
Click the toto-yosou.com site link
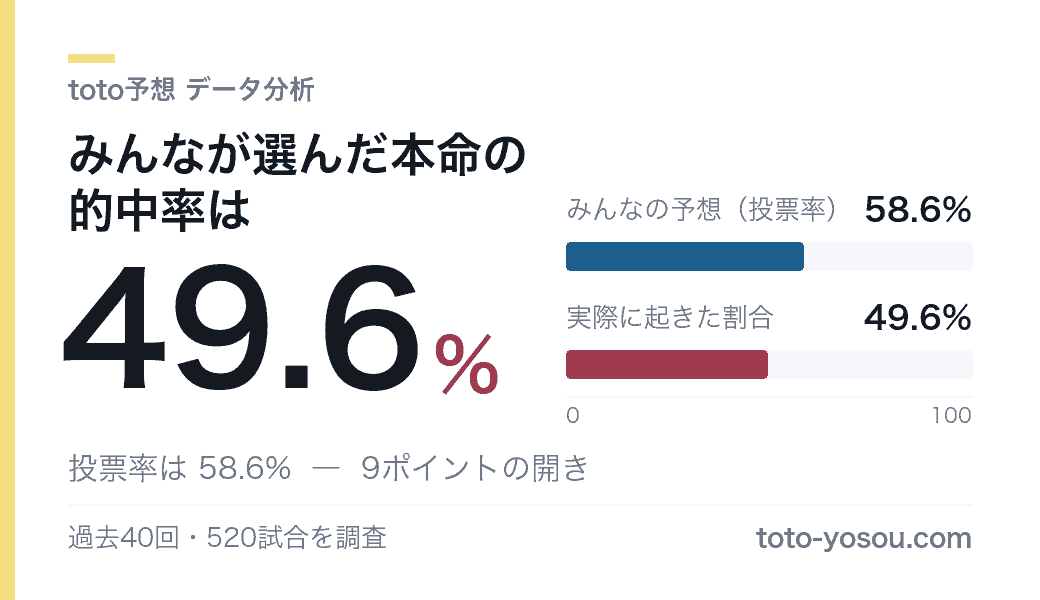tap(864, 538)
